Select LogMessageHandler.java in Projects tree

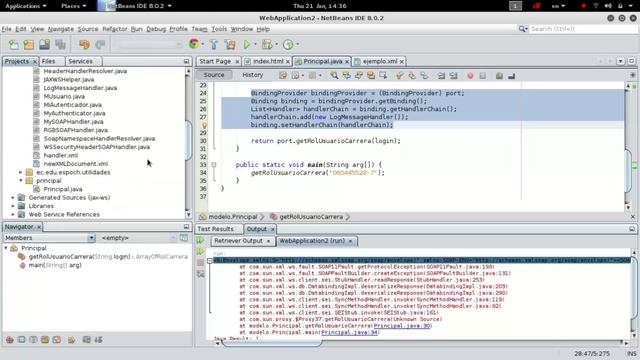(x=80, y=88)
